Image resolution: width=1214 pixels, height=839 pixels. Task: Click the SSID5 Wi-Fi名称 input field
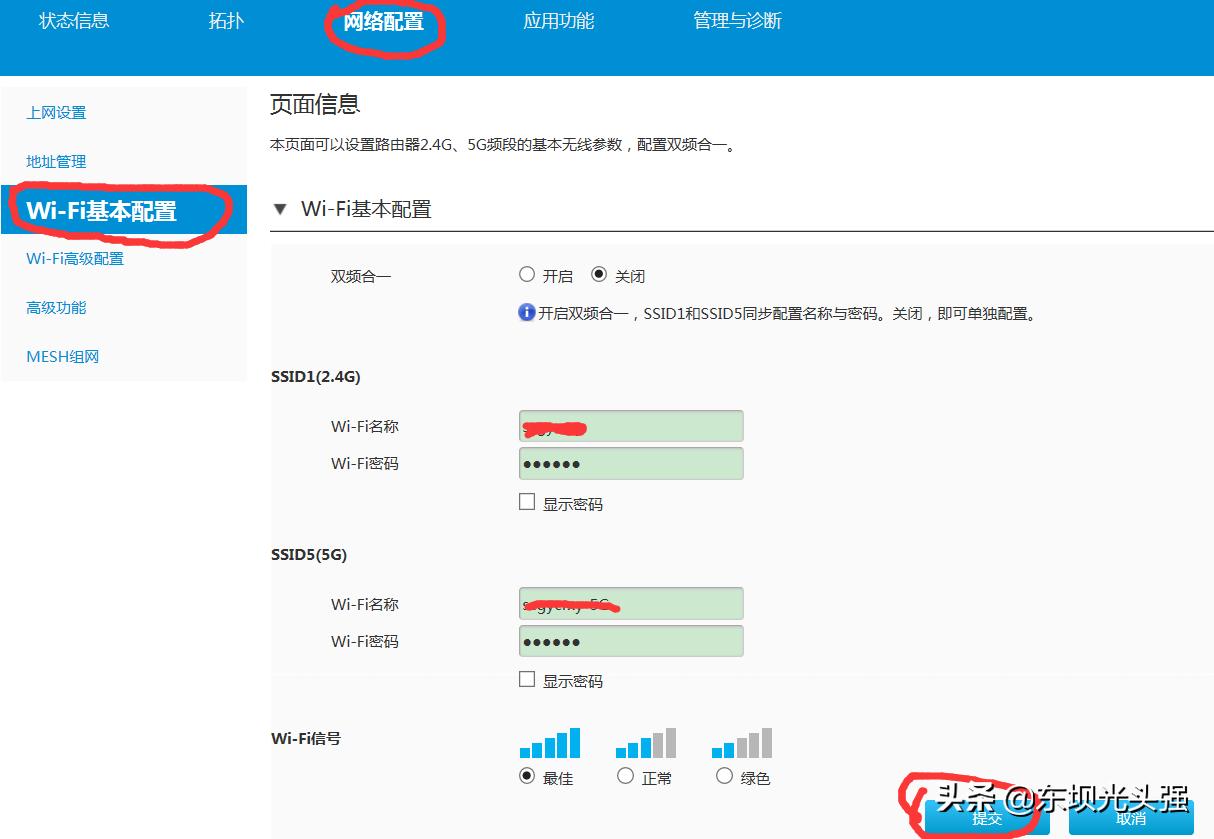pyautogui.click(x=631, y=603)
